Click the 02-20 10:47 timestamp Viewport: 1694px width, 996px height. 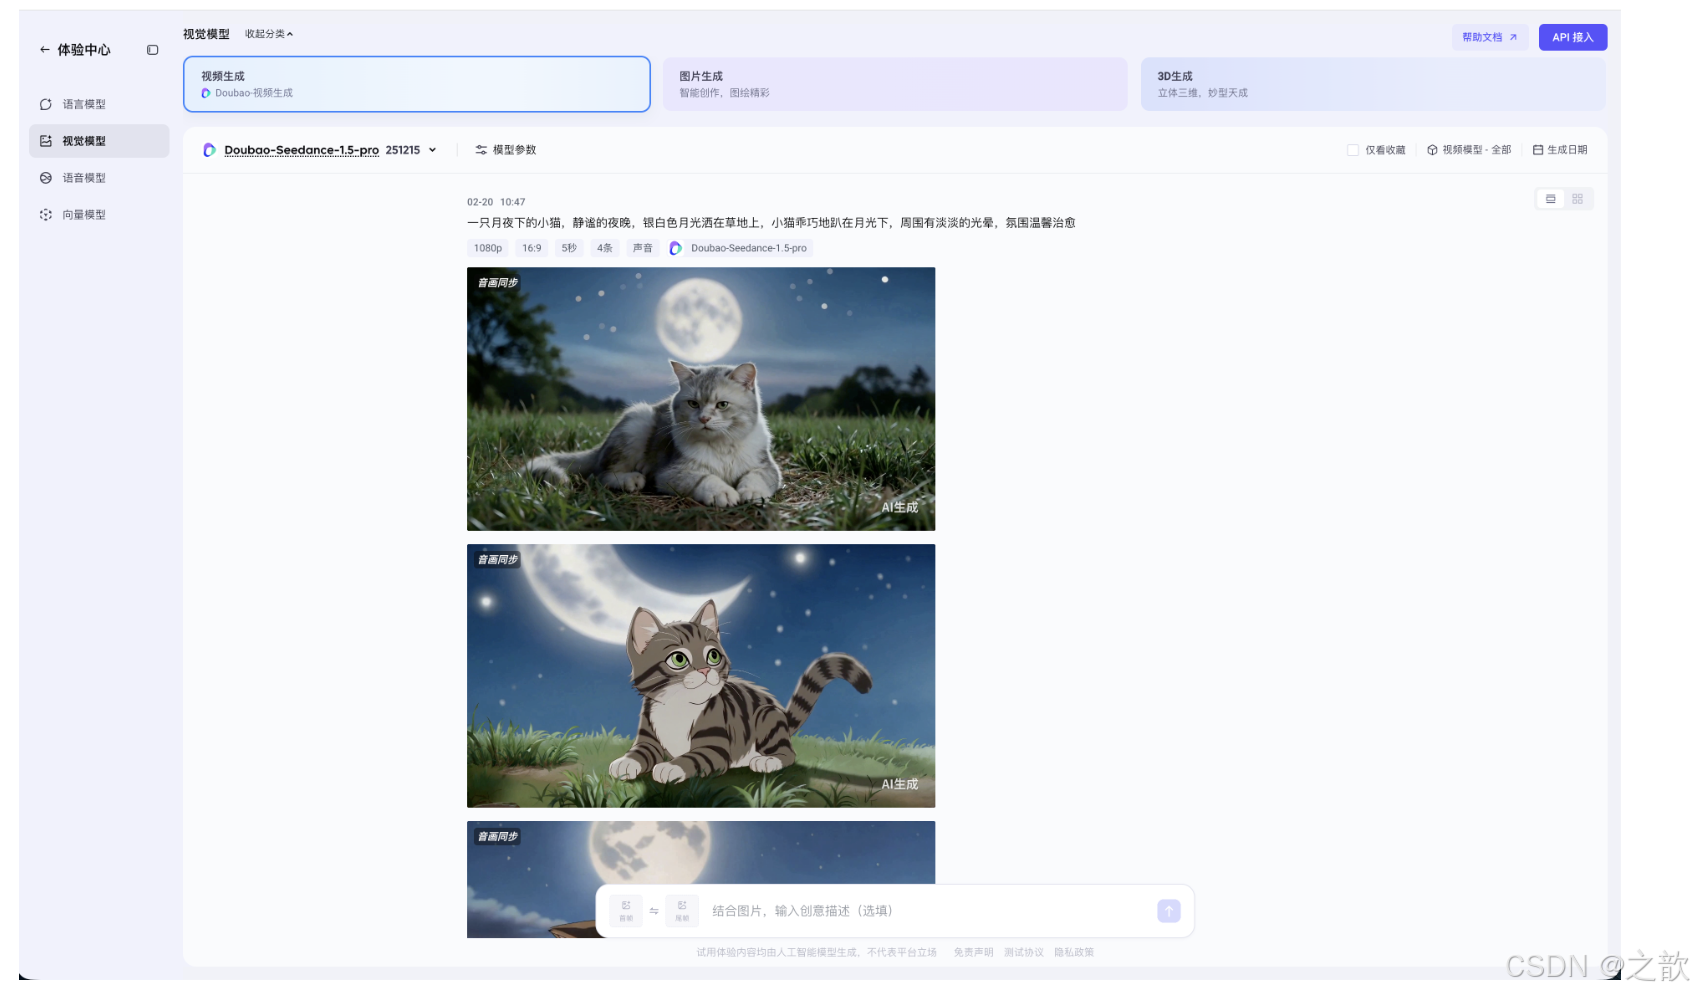click(x=496, y=202)
